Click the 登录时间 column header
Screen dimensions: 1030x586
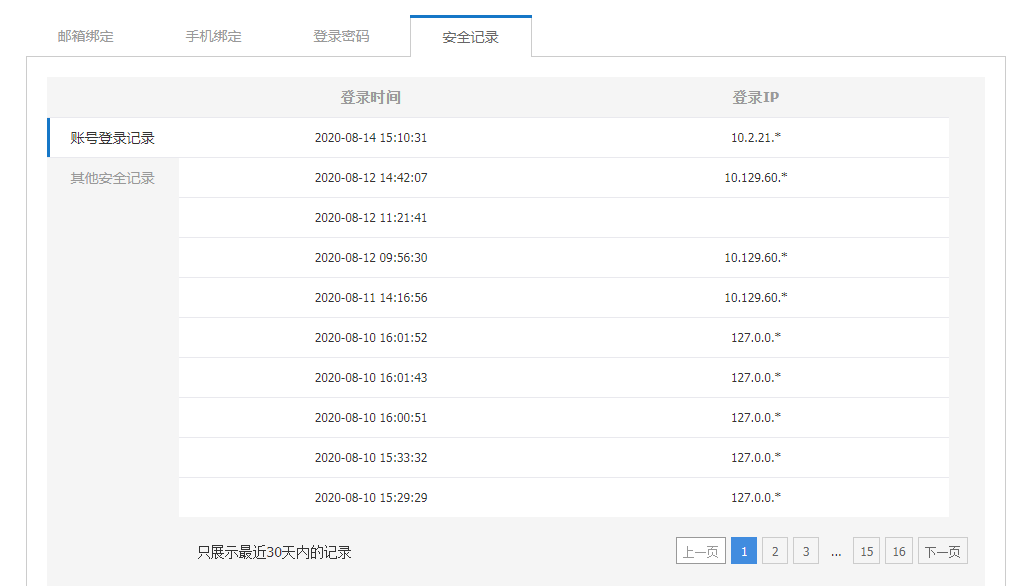(370, 97)
